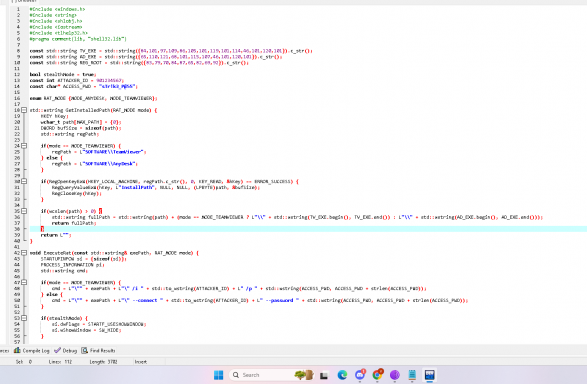This screenshot has width=587, height=384.
Task: Click the "std::wstring regPath;" line
Action: tap(70, 134)
